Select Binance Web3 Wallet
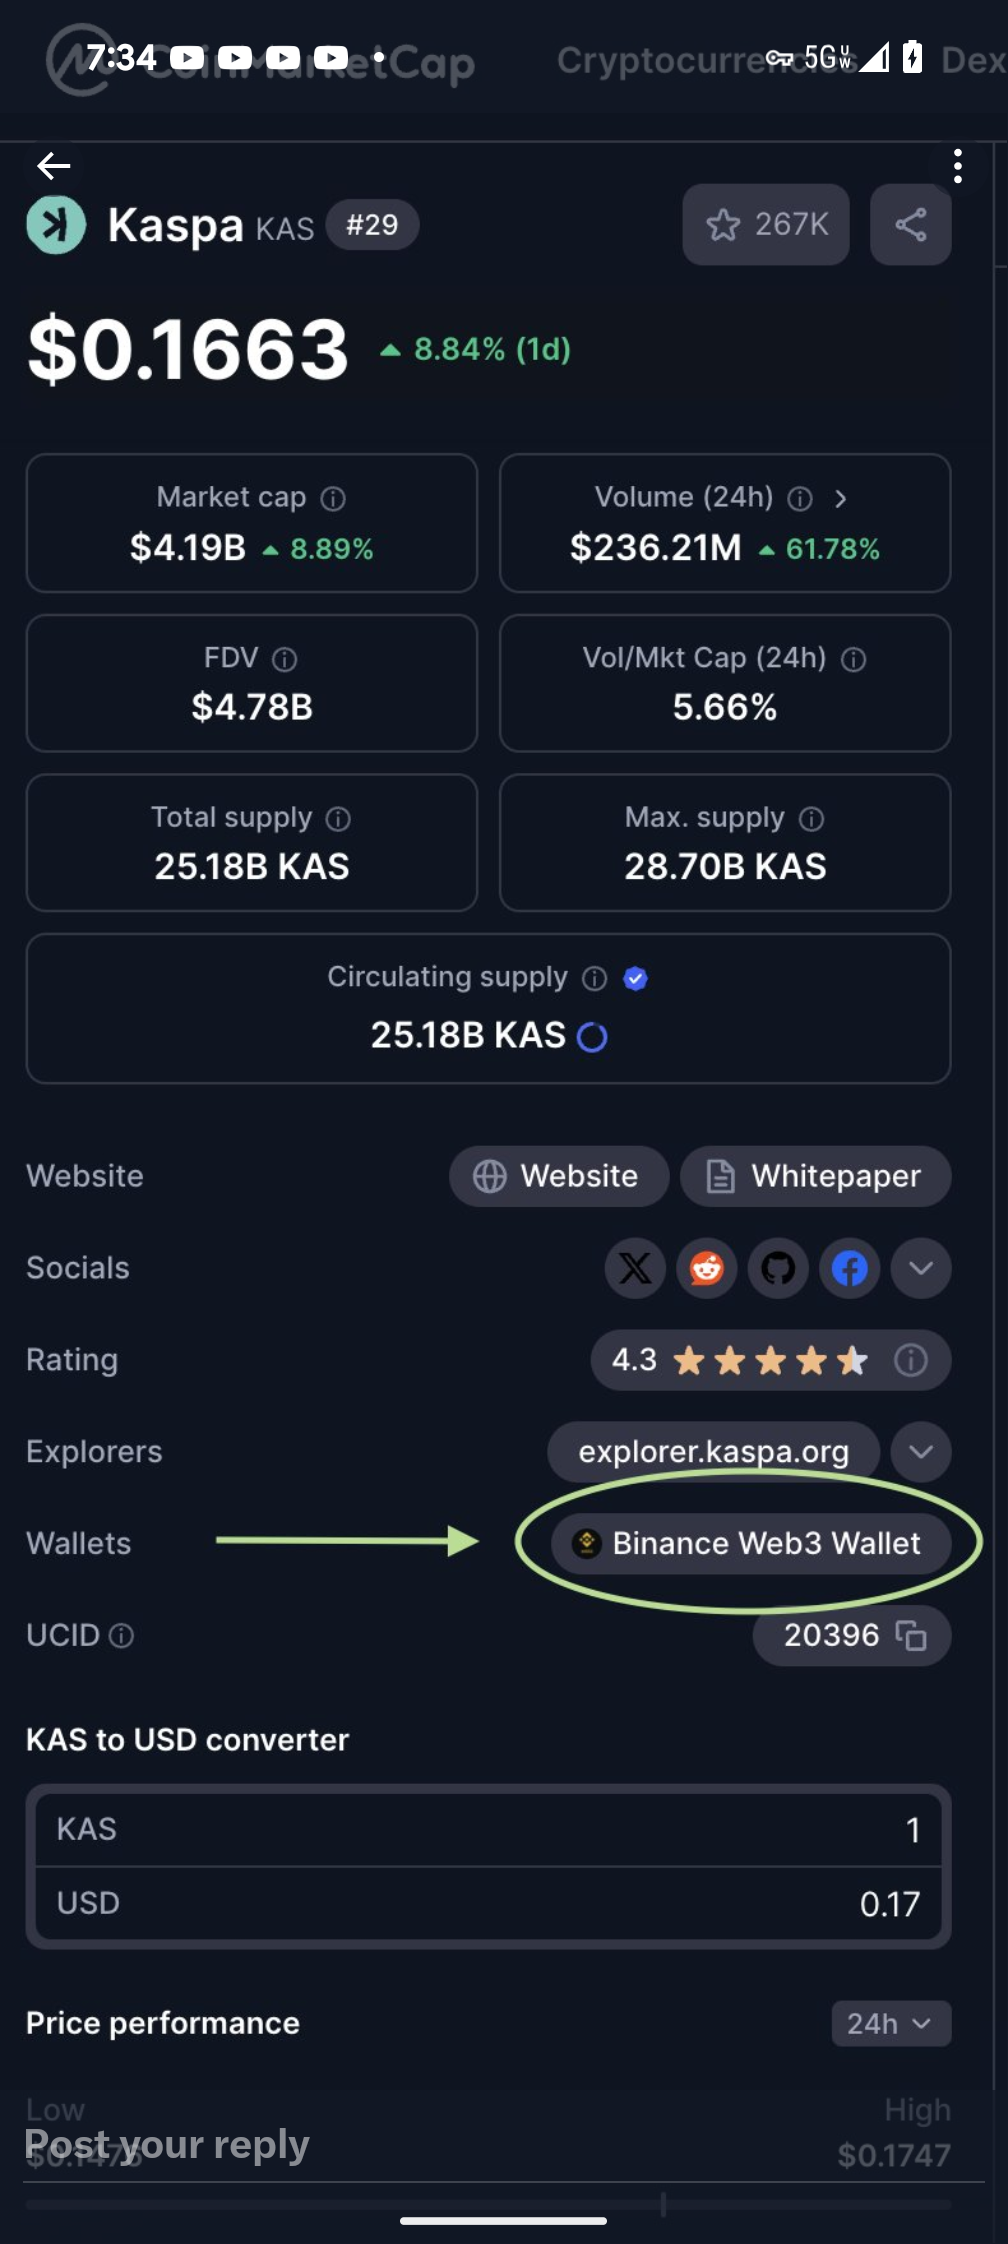Image resolution: width=1008 pixels, height=2244 pixels. pos(750,1543)
